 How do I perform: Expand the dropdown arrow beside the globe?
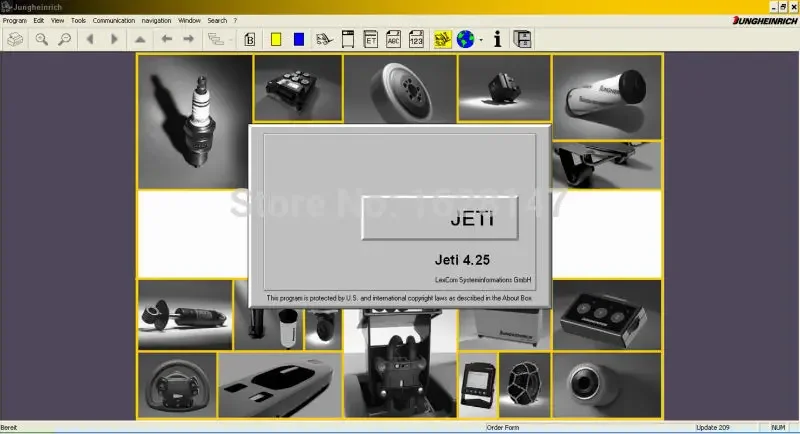point(481,40)
